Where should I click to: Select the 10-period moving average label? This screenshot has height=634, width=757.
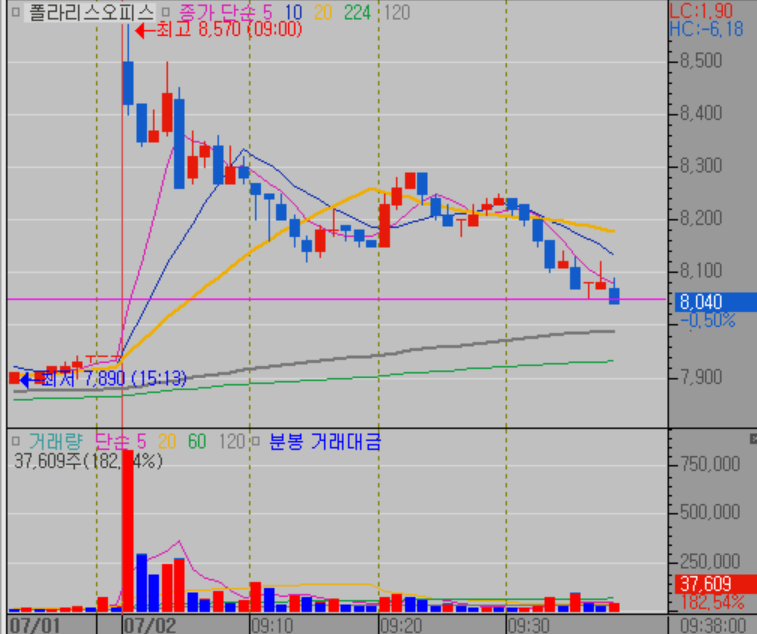tap(293, 13)
